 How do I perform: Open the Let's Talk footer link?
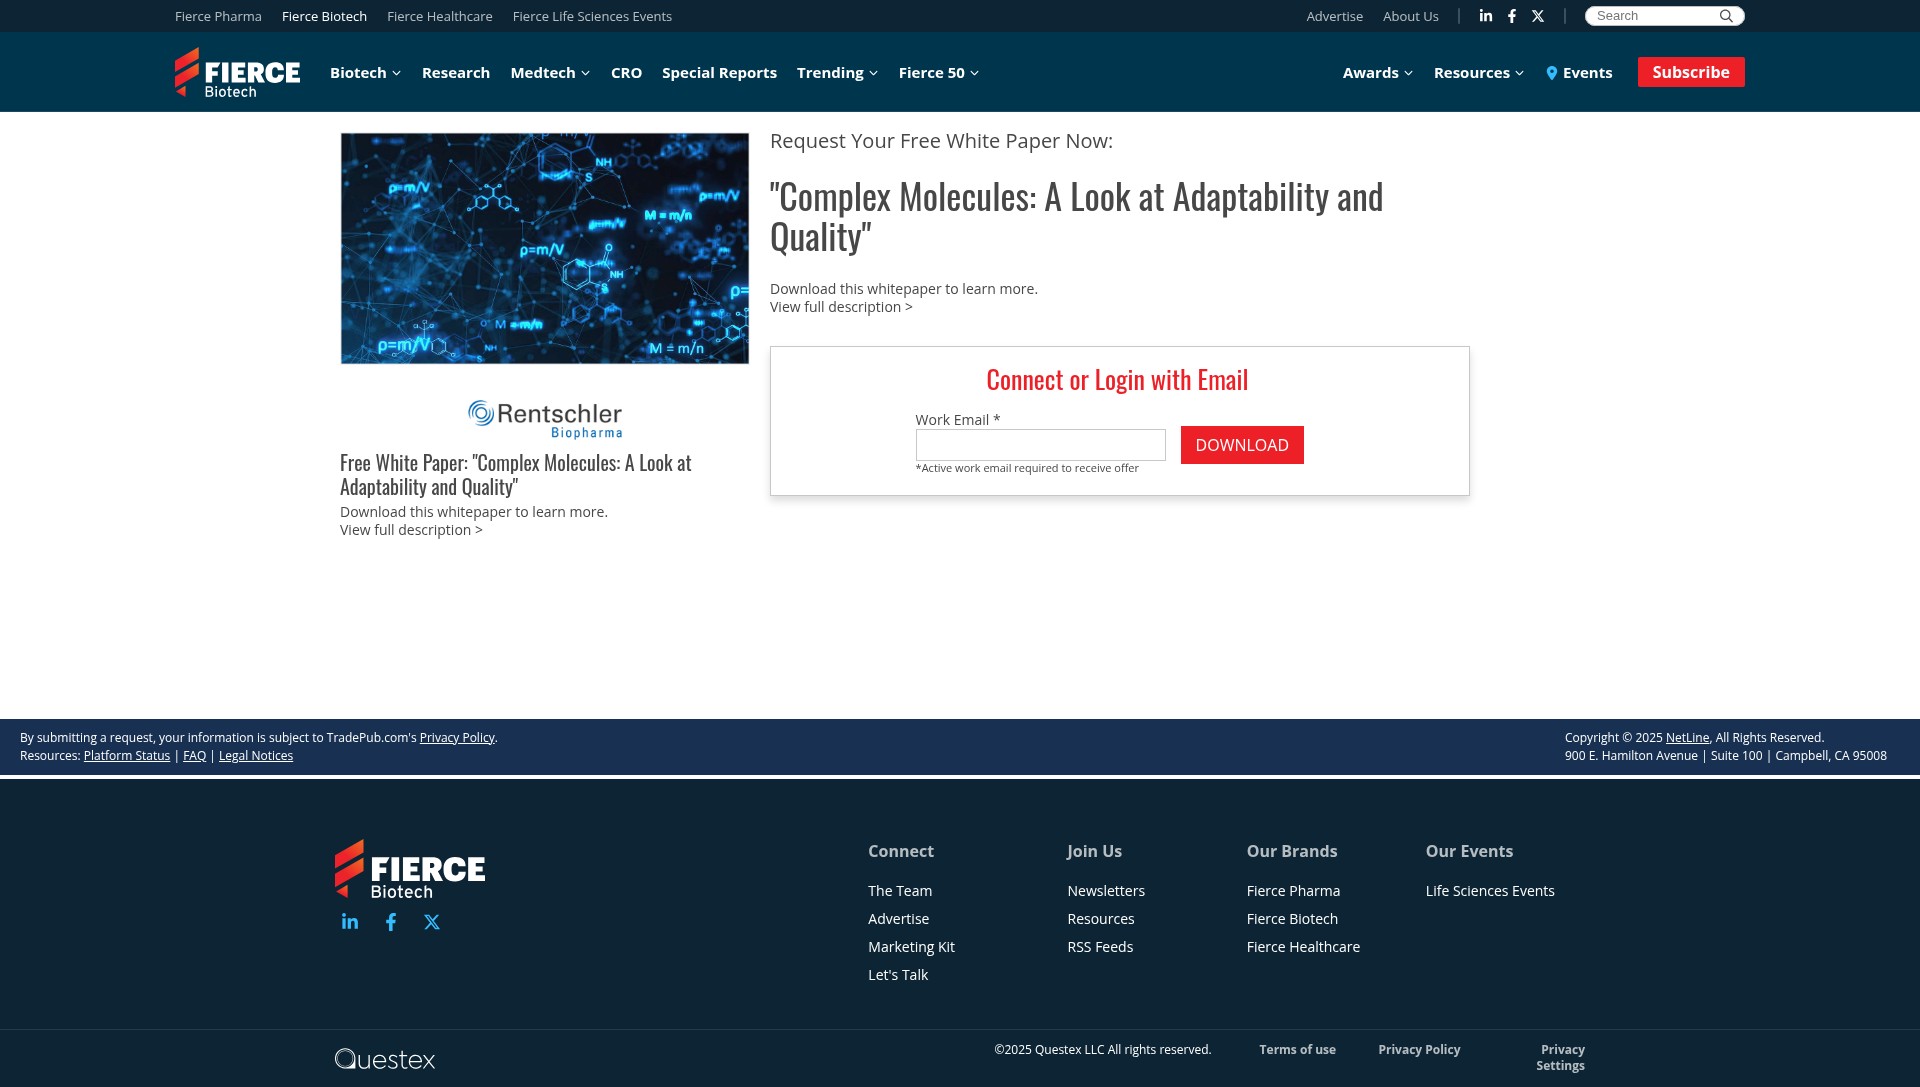[898, 975]
